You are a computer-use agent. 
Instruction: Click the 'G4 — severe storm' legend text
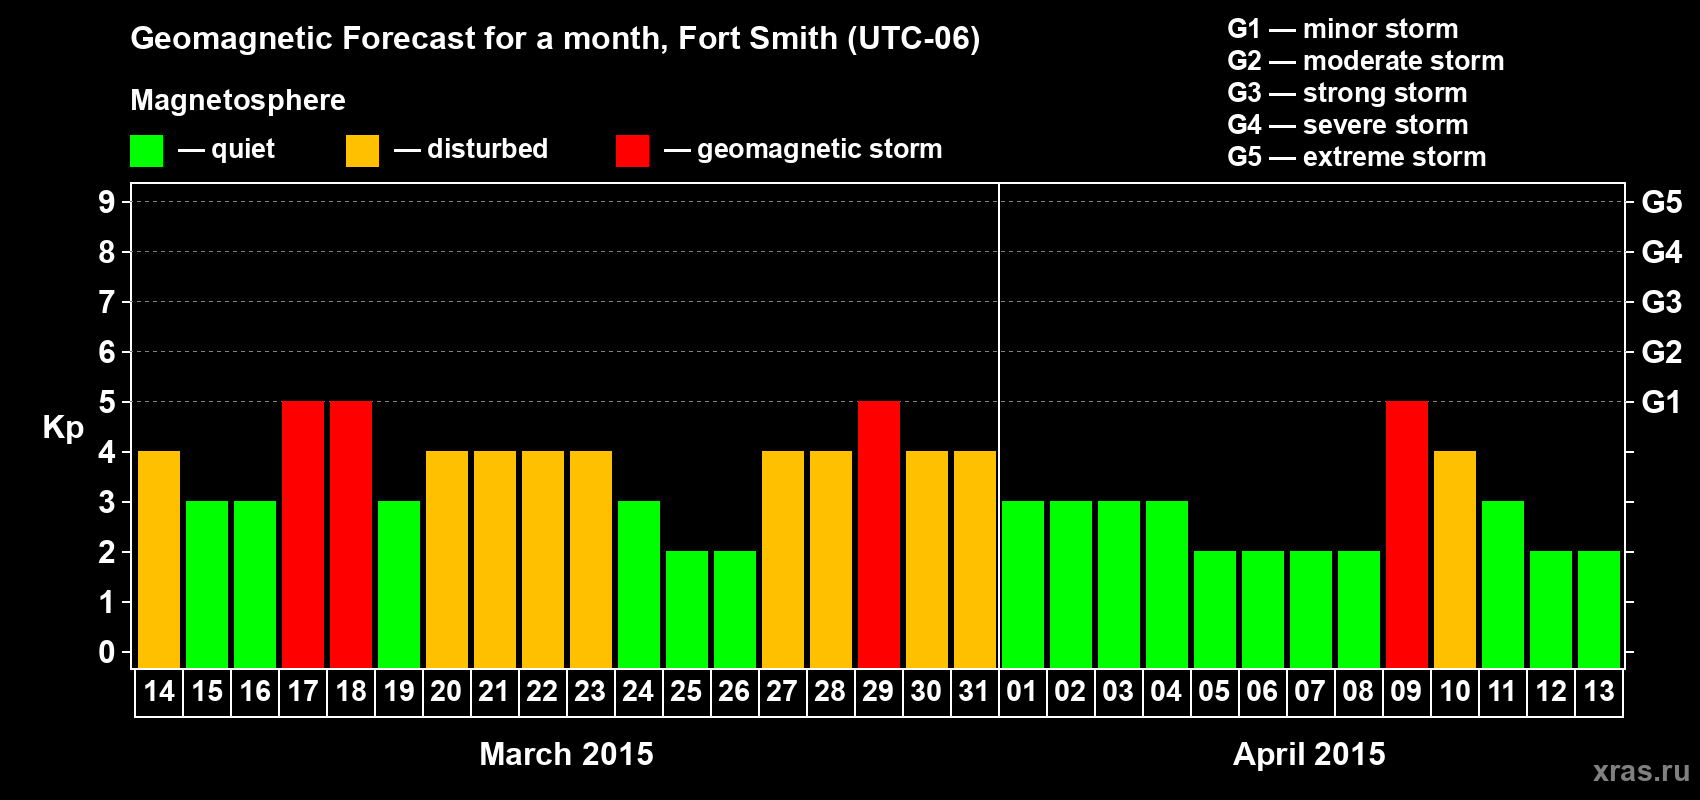[1348, 125]
